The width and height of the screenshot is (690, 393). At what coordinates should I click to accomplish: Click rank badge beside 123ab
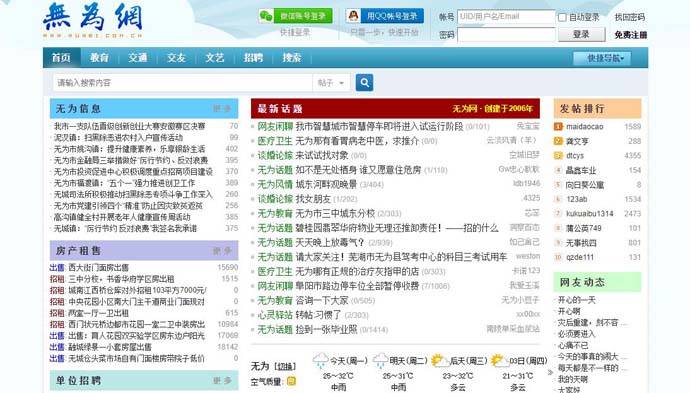(558, 199)
